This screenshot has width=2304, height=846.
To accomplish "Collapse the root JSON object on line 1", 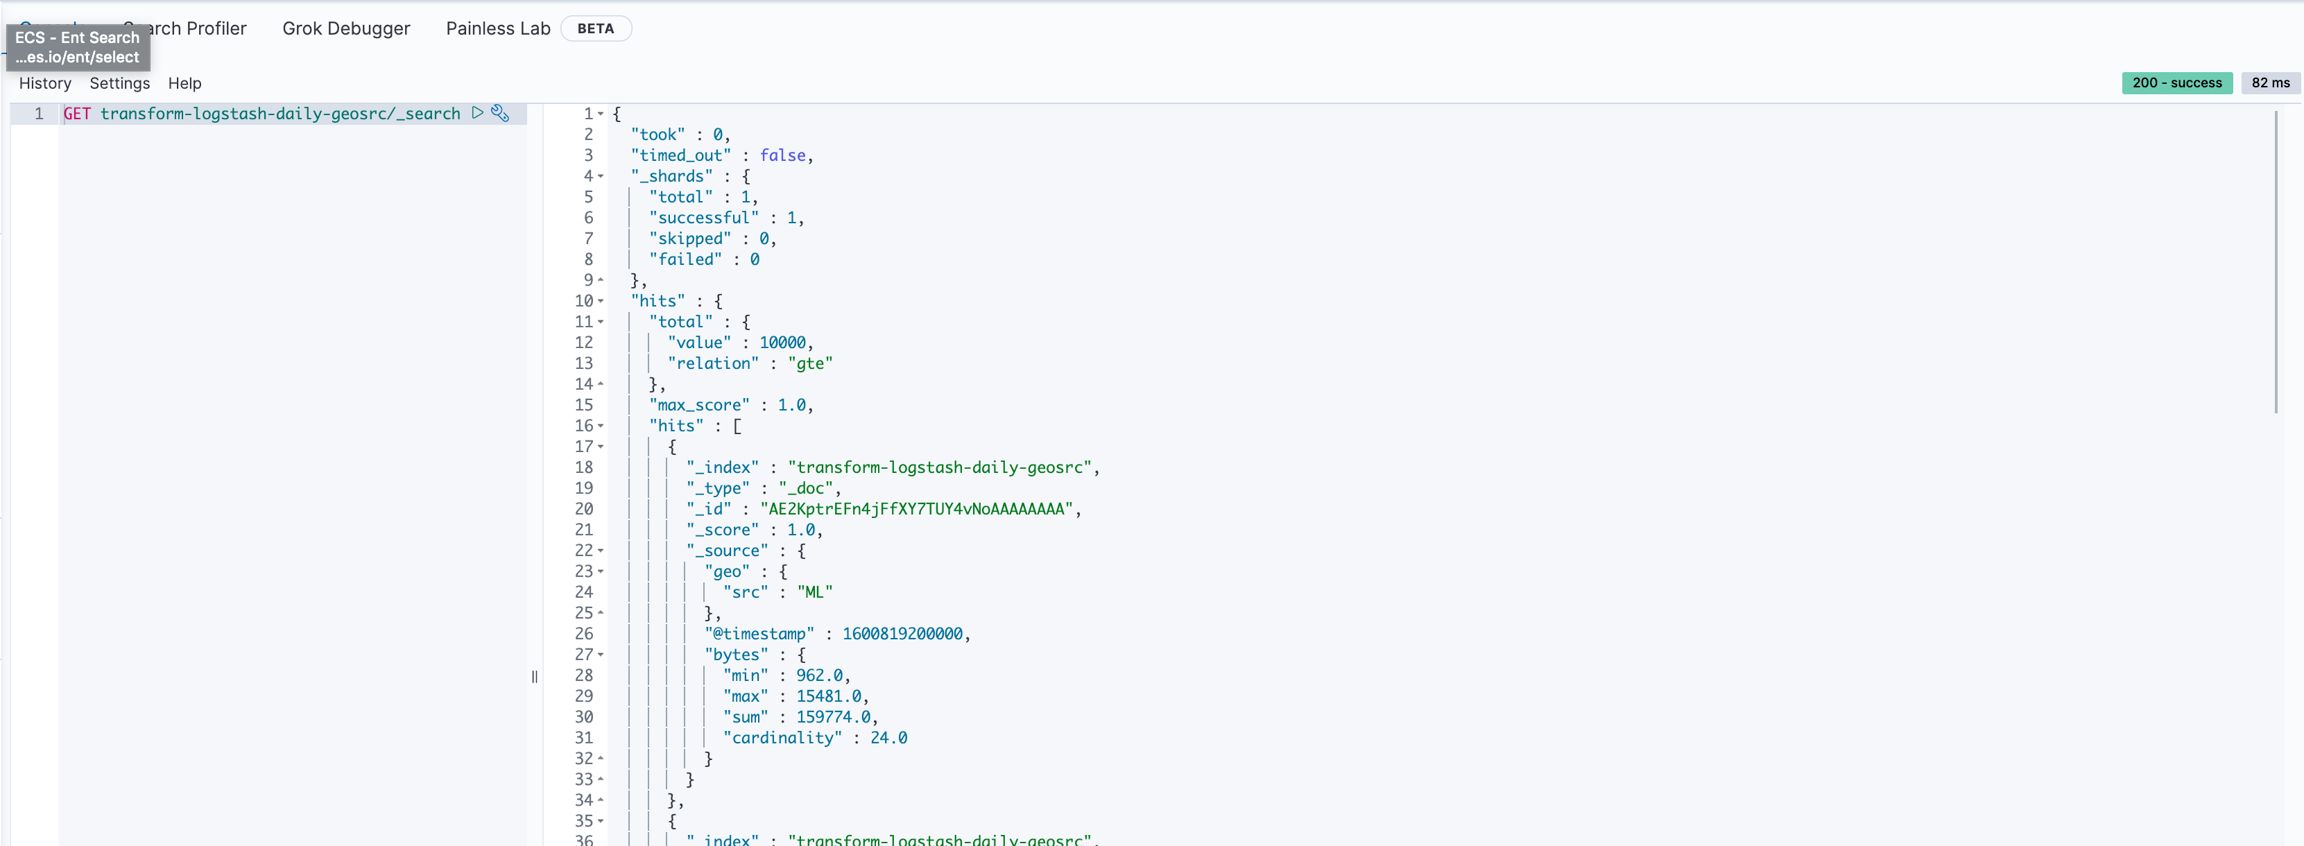I will pos(601,114).
